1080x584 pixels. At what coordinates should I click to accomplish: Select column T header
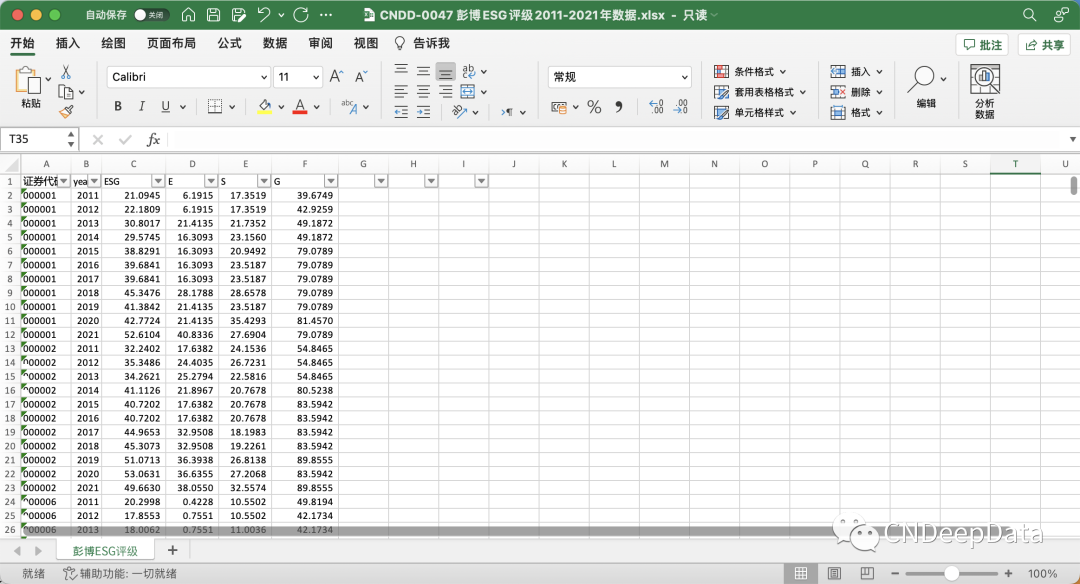click(x=1015, y=164)
